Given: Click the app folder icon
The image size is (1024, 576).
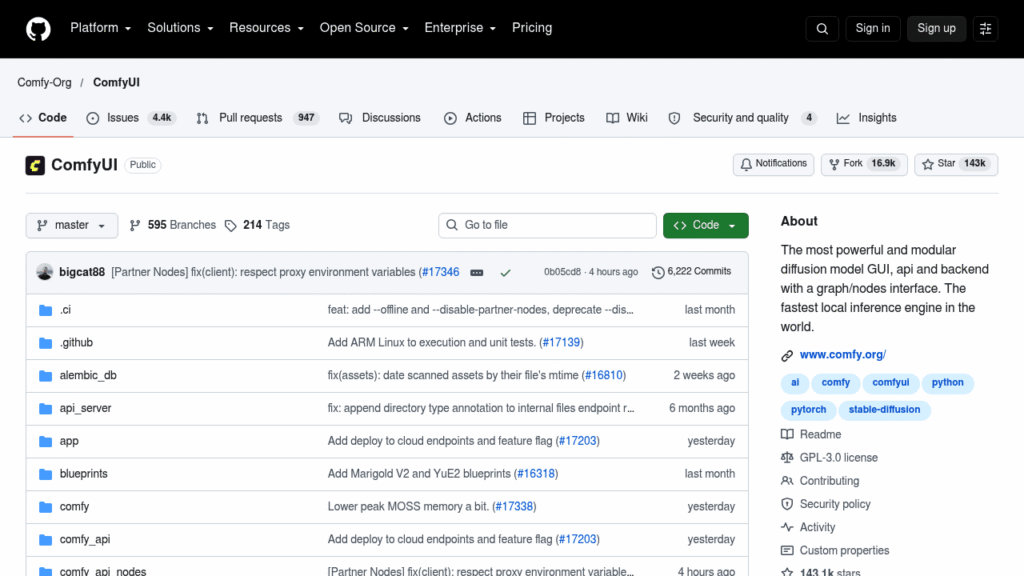Looking at the screenshot, I should click(x=45, y=441).
